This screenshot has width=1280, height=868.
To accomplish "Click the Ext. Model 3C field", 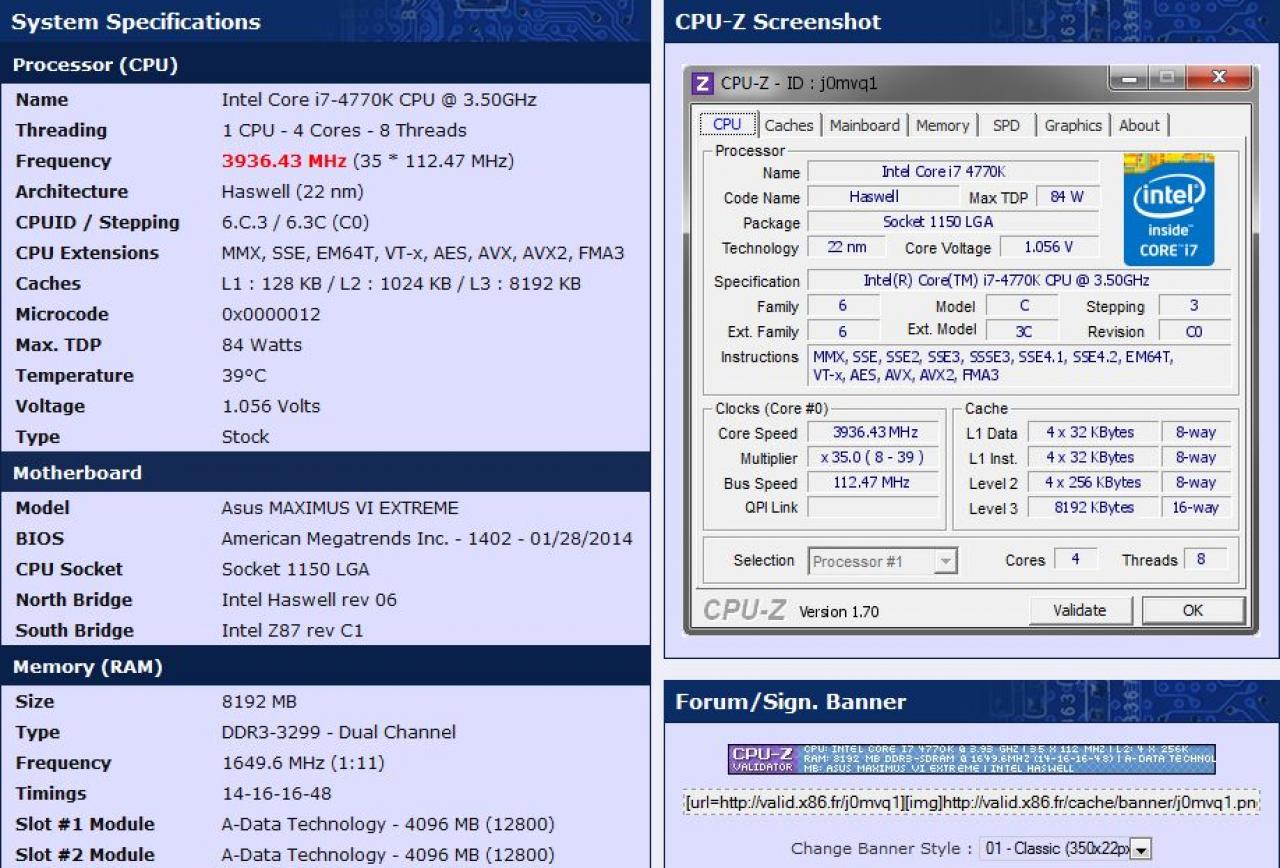I will click(1022, 331).
